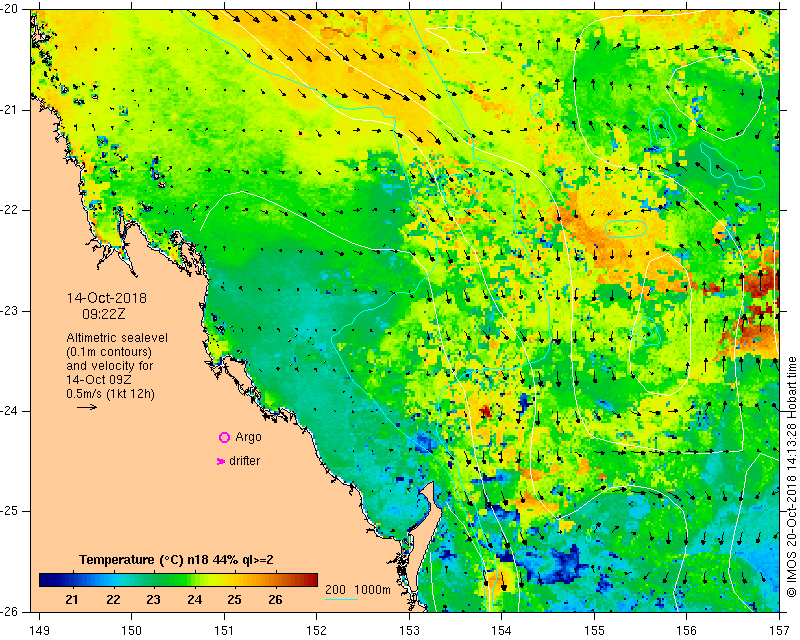The height and width of the screenshot is (640, 800).
Task: Click the '151' longitude axis label
Action: pyautogui.click(x=224, y=631)
